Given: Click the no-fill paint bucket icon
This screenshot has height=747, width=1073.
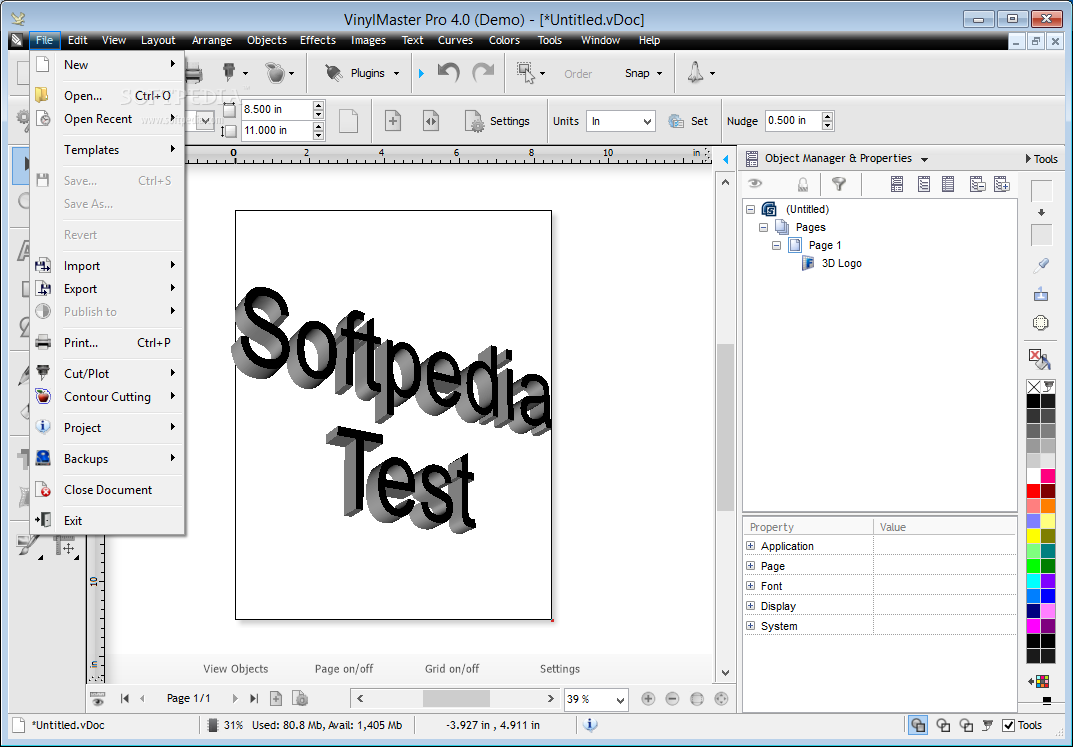Looking at the screenshot, I should [x=1039, y=359].
